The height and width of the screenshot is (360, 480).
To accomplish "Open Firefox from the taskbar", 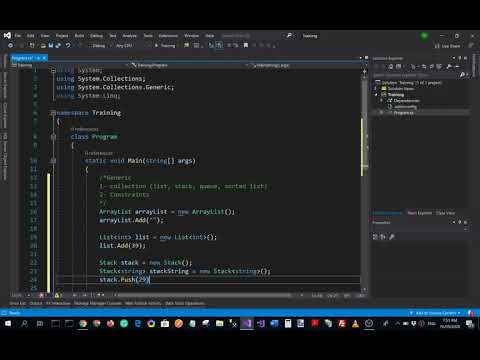I will point(110,323).
